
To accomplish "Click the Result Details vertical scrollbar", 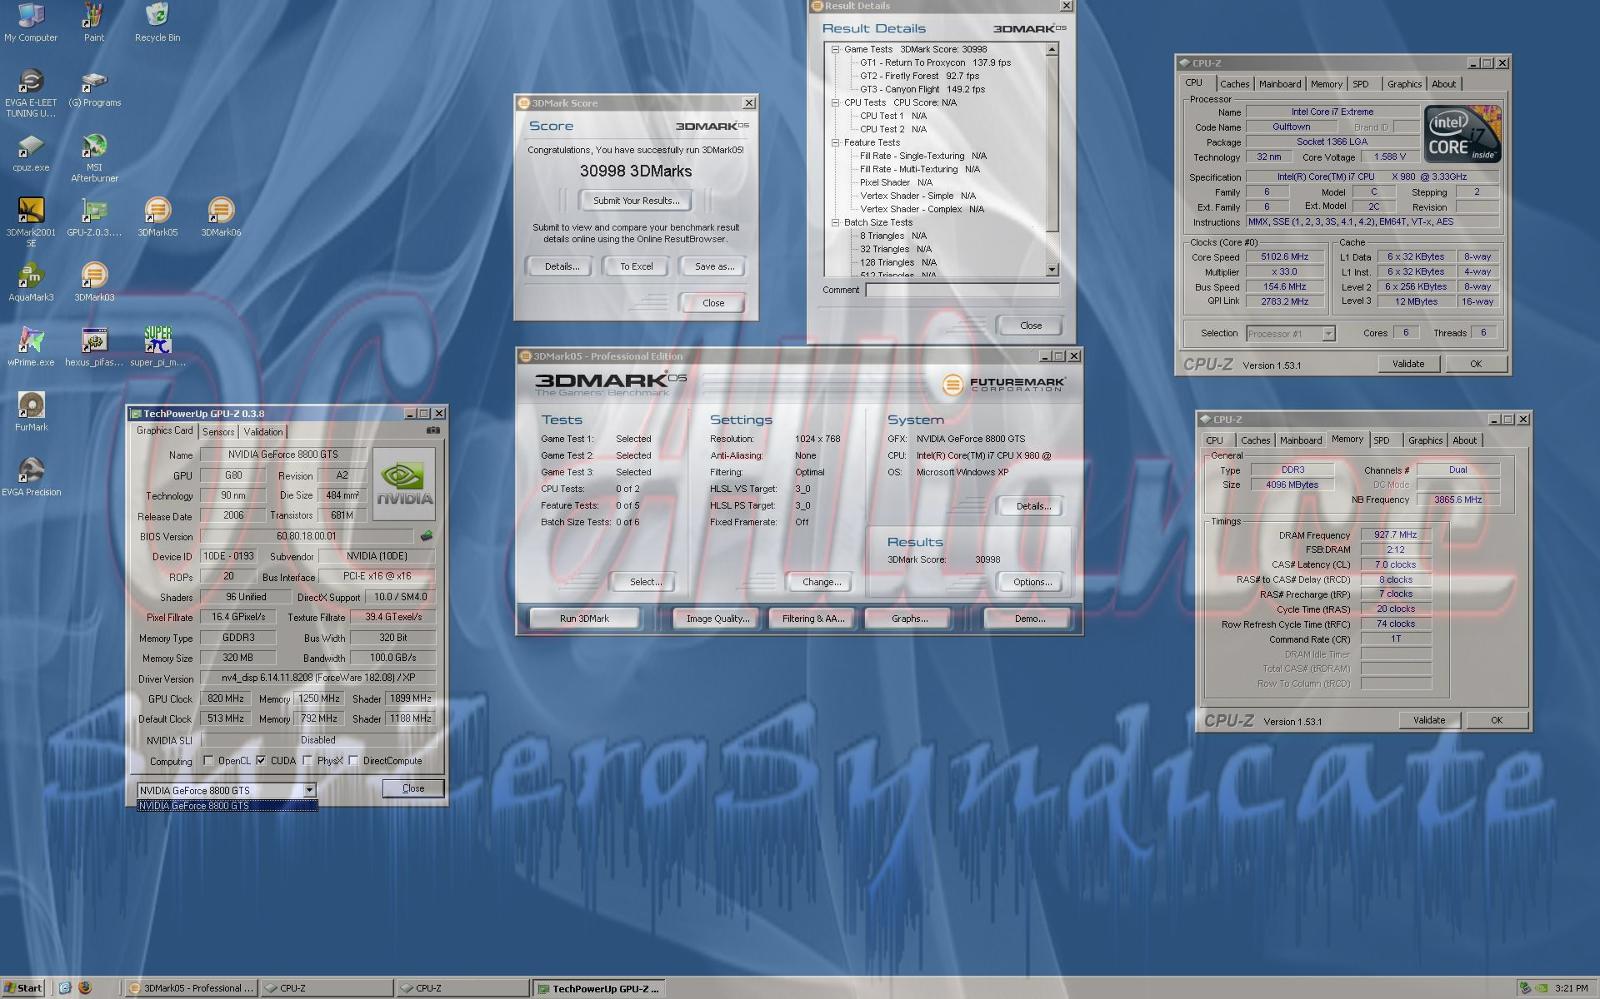I will click(1052, 160).
